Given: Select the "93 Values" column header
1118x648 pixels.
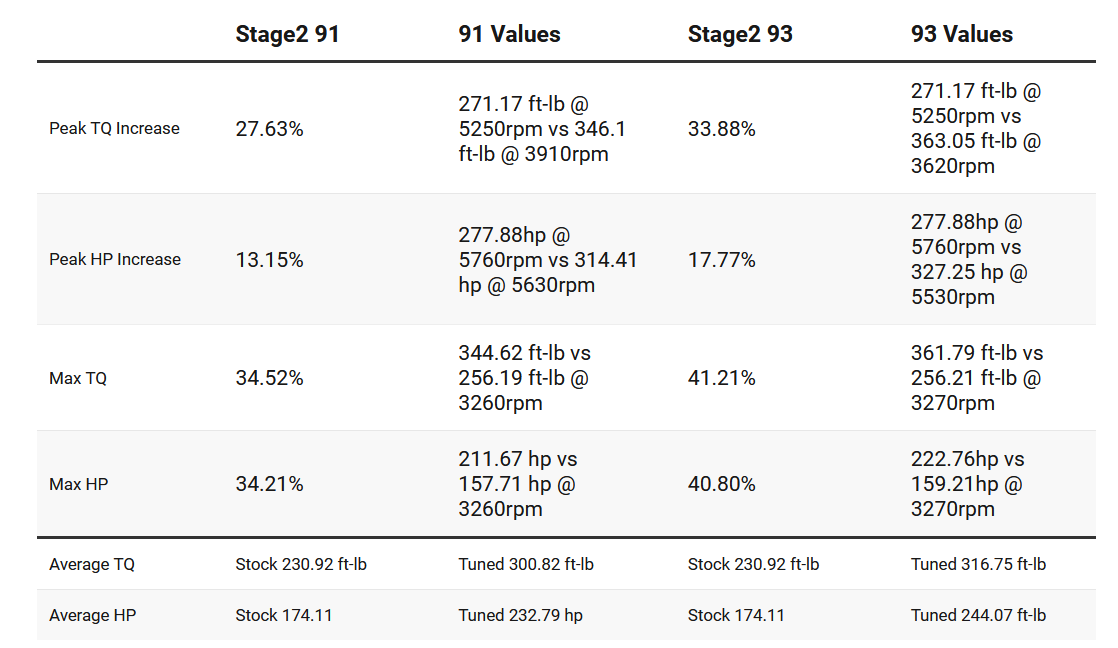Looking at the screenshot, I should click(x=961, y=34).
